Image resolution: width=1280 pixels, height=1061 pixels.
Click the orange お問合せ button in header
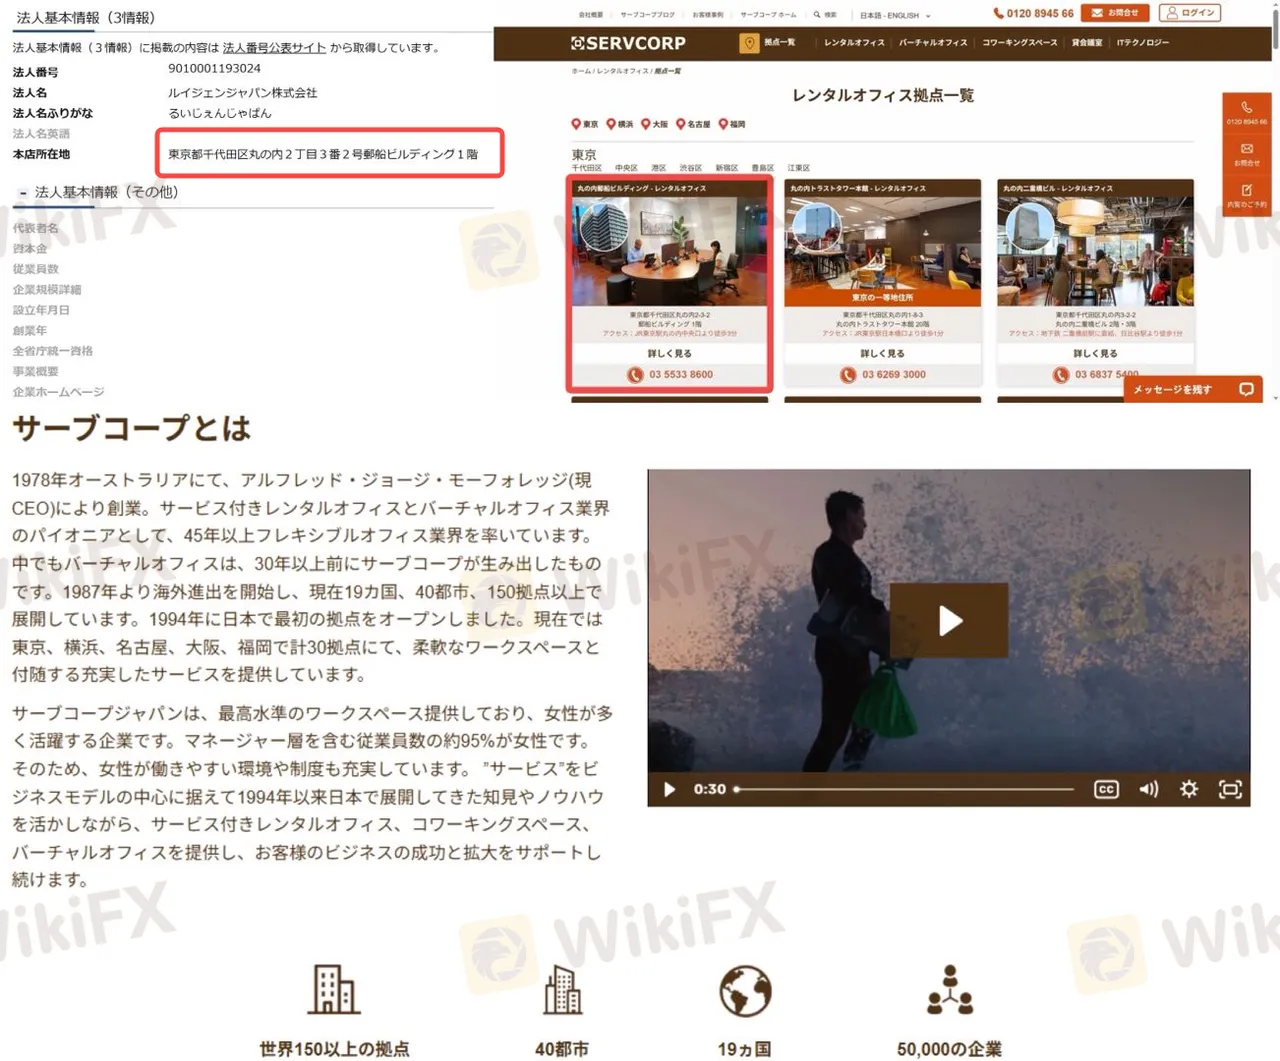pos(1115,13)
